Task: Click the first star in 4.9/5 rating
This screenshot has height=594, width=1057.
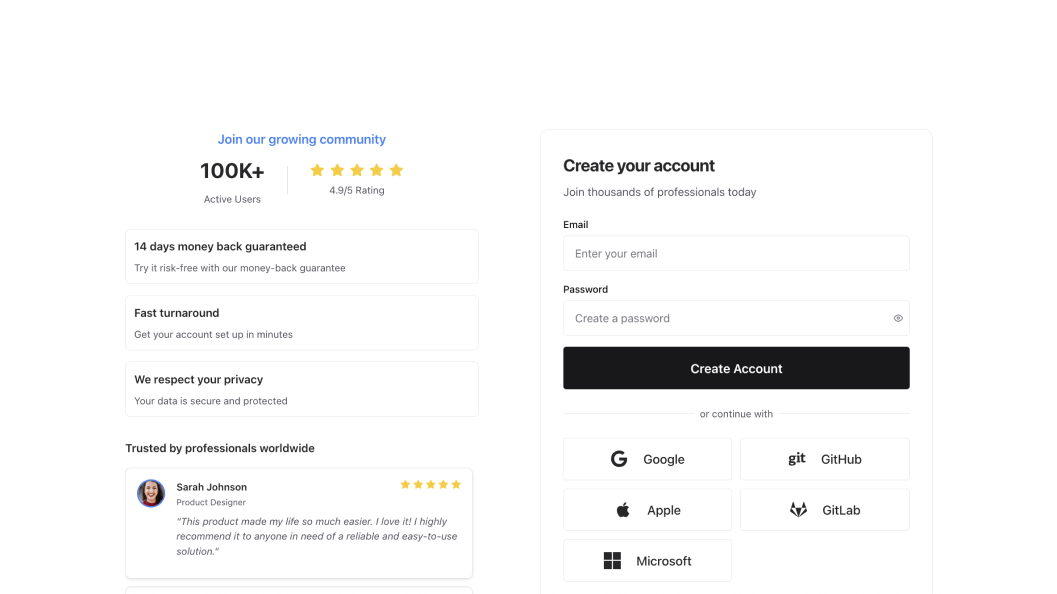Action: [317, 170]
